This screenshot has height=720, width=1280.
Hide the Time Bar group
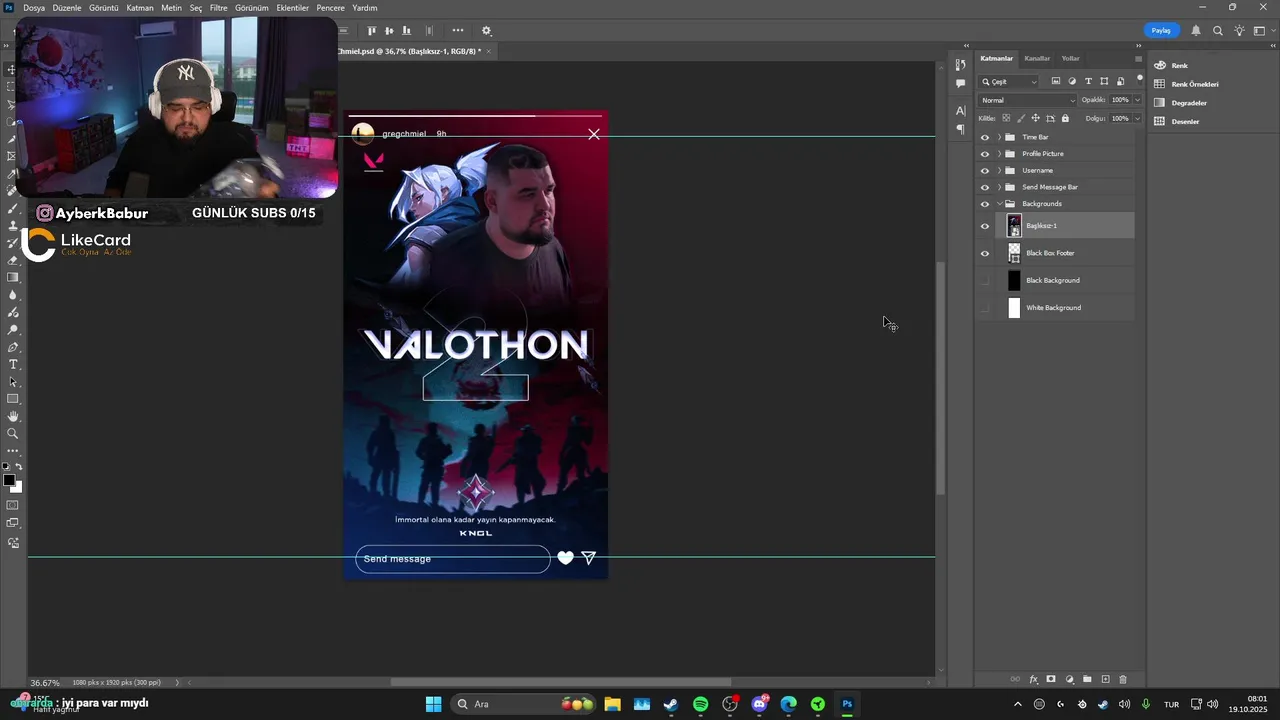point(985,137)
